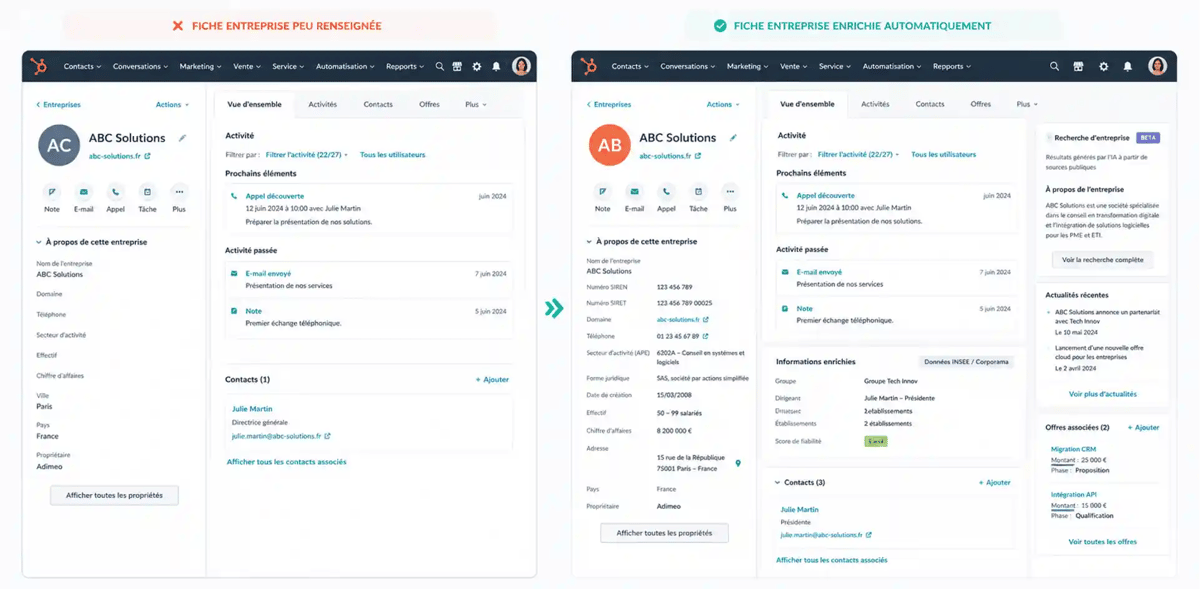Image resolution: width=1200 pixels, height=589 pixels.
Task: Click the pencil edit icon beside the AB avatar
Action: [733, 138]
